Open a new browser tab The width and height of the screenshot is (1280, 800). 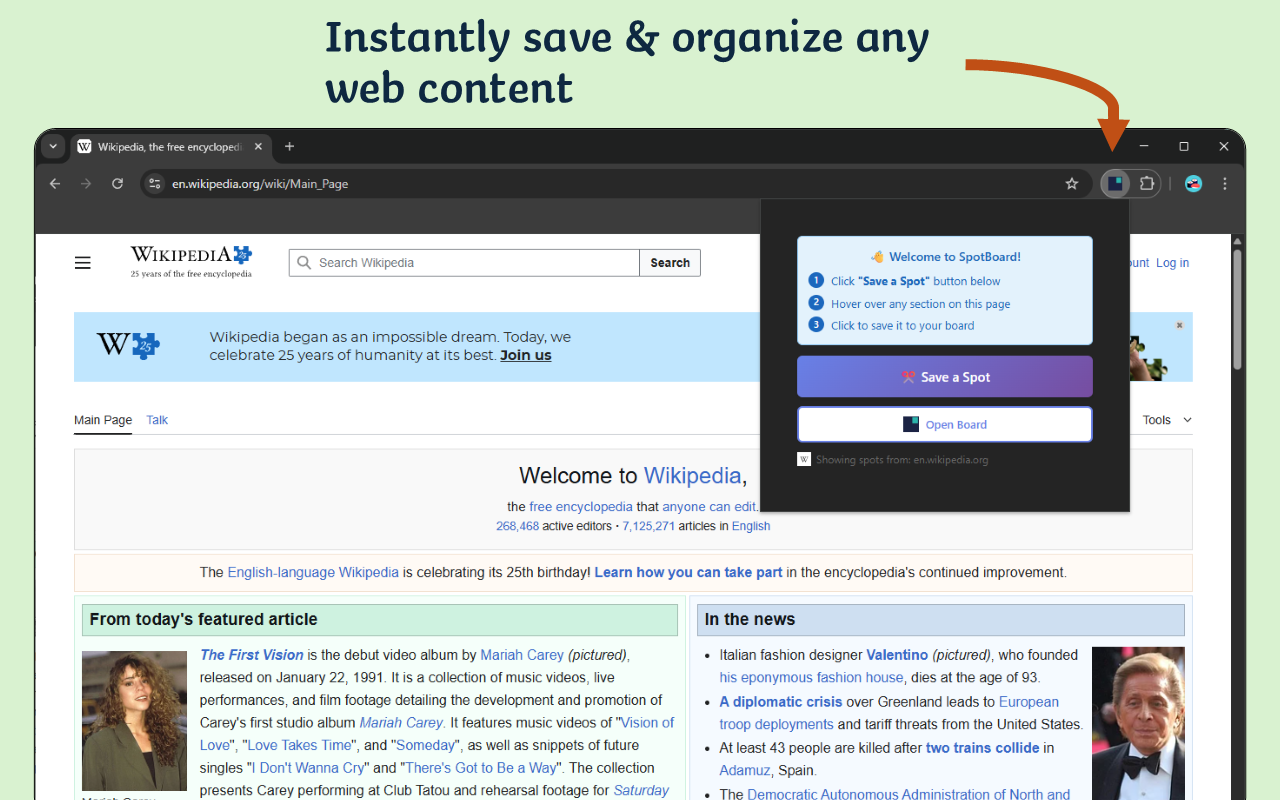290,147
